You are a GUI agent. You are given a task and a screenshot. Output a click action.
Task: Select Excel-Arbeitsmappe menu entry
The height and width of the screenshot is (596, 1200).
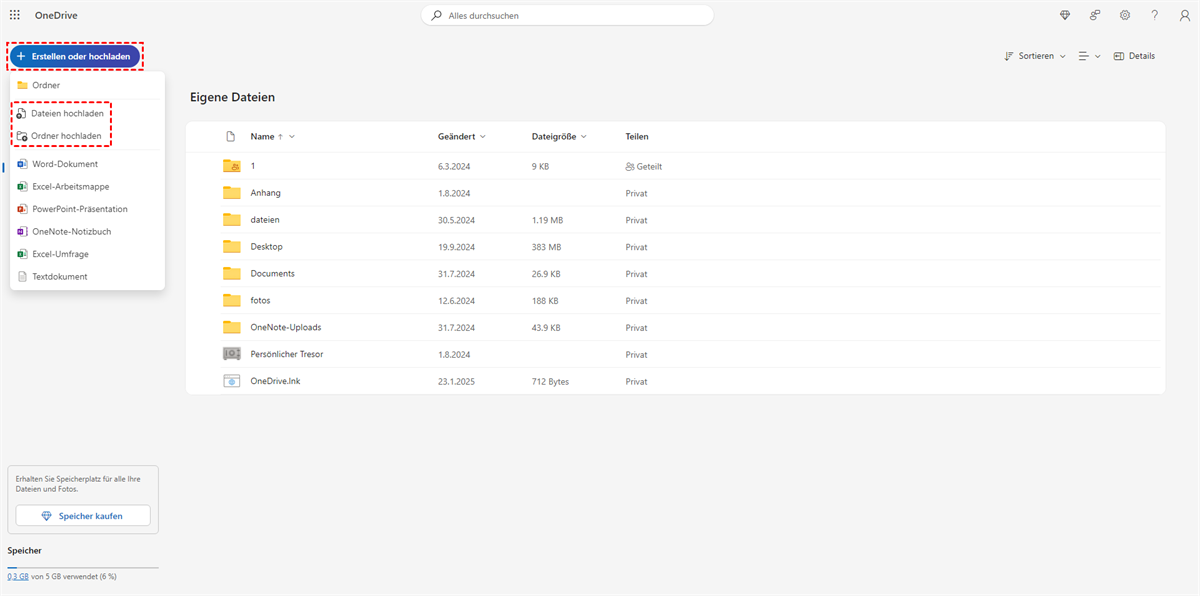point(70,186)
